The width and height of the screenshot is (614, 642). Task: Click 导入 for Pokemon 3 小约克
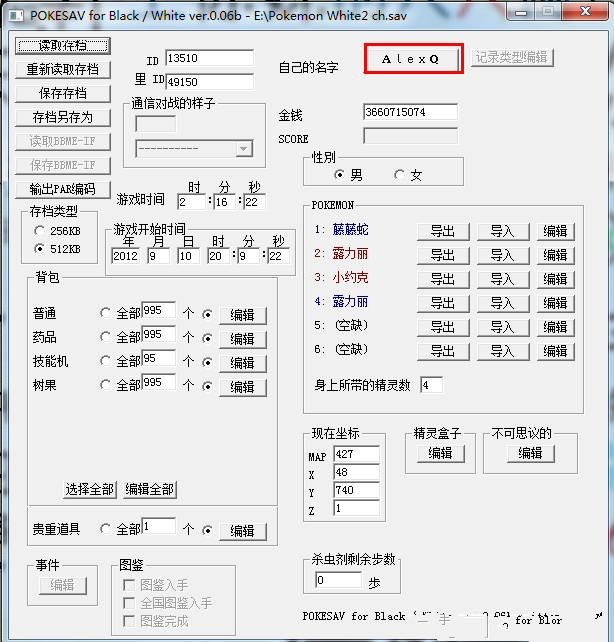[503, 280]
